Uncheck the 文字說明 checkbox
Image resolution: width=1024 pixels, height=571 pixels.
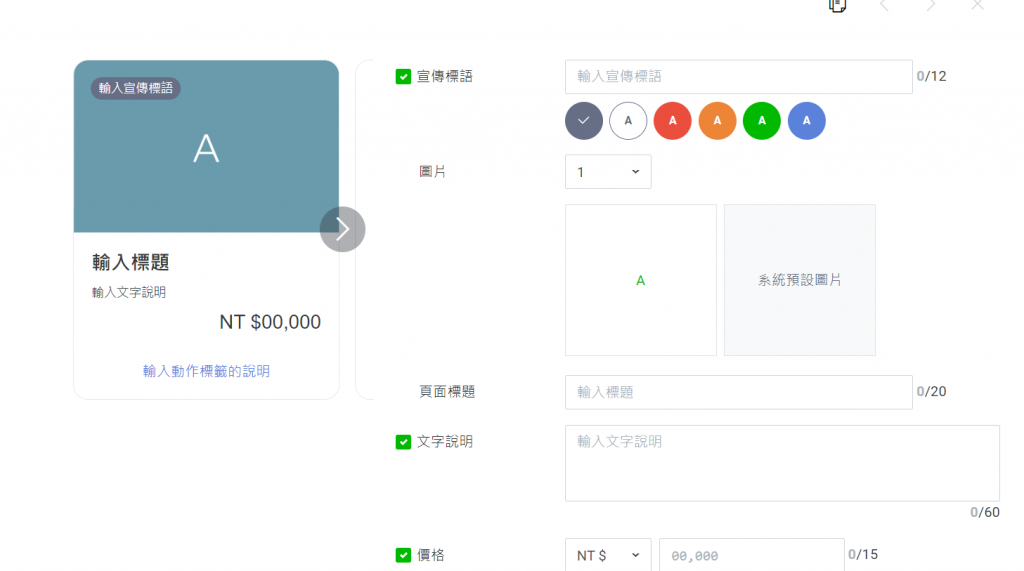[x=404, y=442]
